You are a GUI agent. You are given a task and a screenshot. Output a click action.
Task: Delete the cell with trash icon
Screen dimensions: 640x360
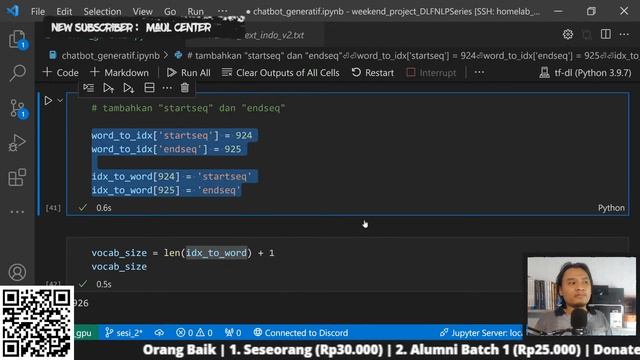pyautogui.click(x=184, y=88)
